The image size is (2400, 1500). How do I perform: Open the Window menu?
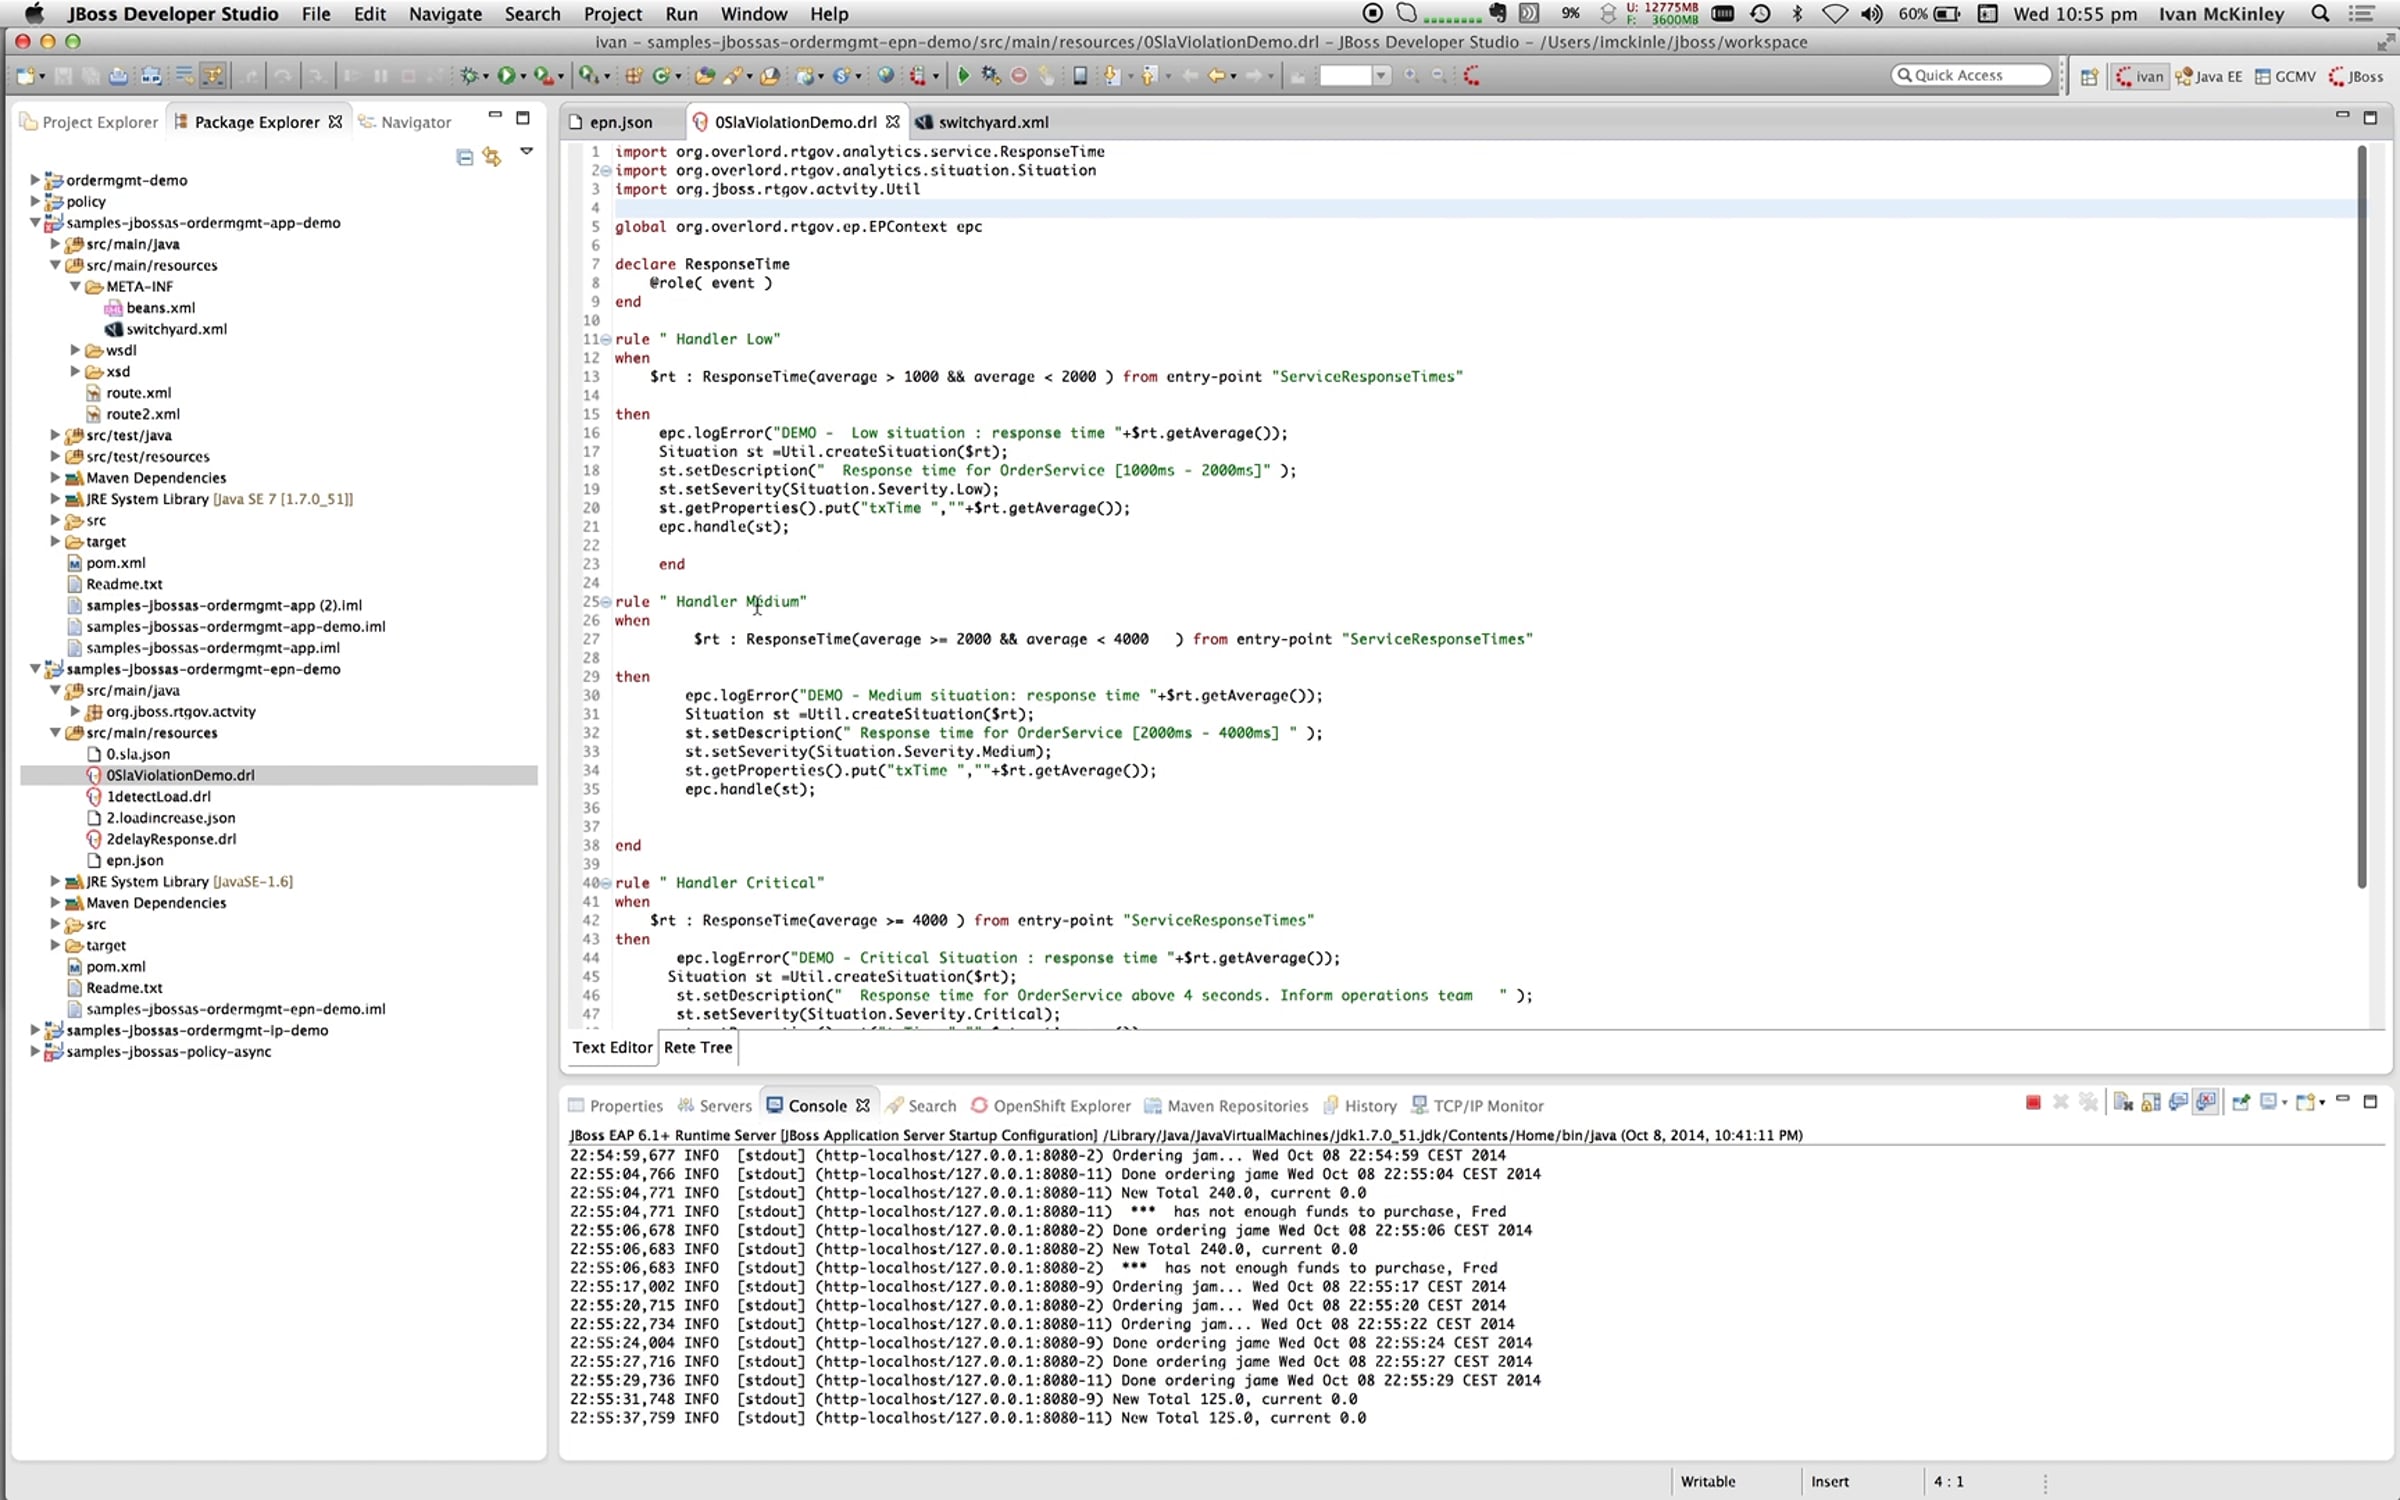[x=754, y=14]
